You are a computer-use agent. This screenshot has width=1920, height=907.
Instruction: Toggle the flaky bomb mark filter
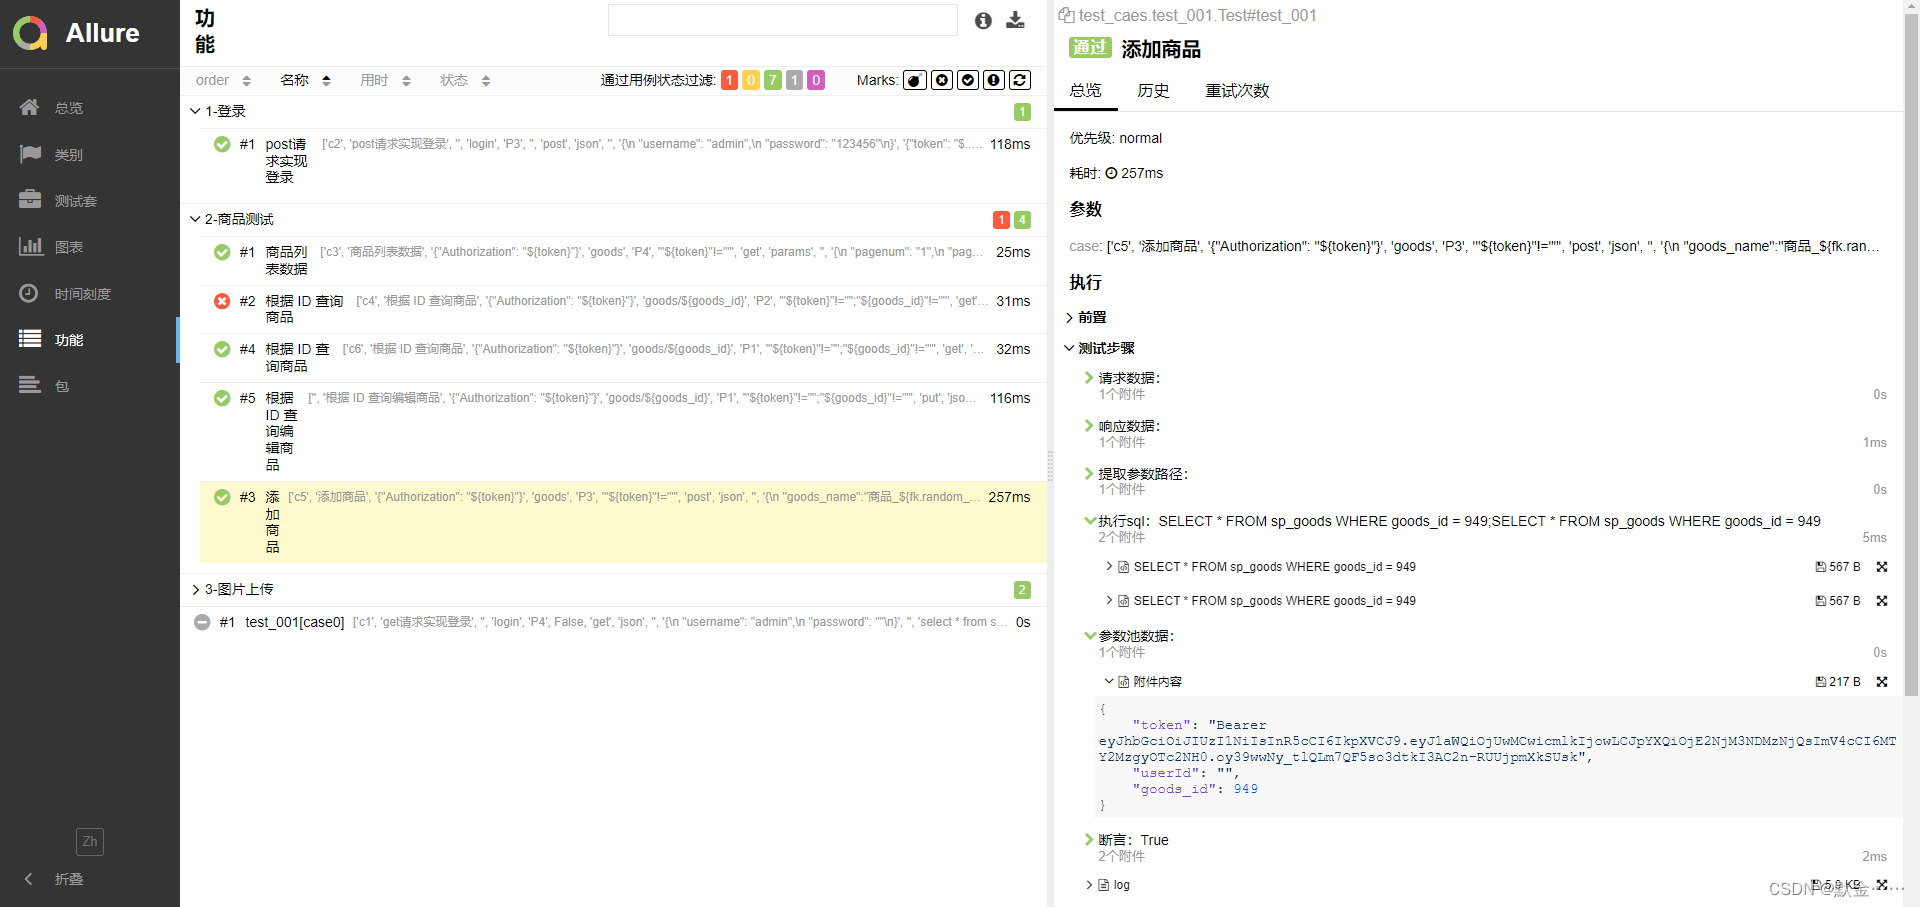[915, 80]
